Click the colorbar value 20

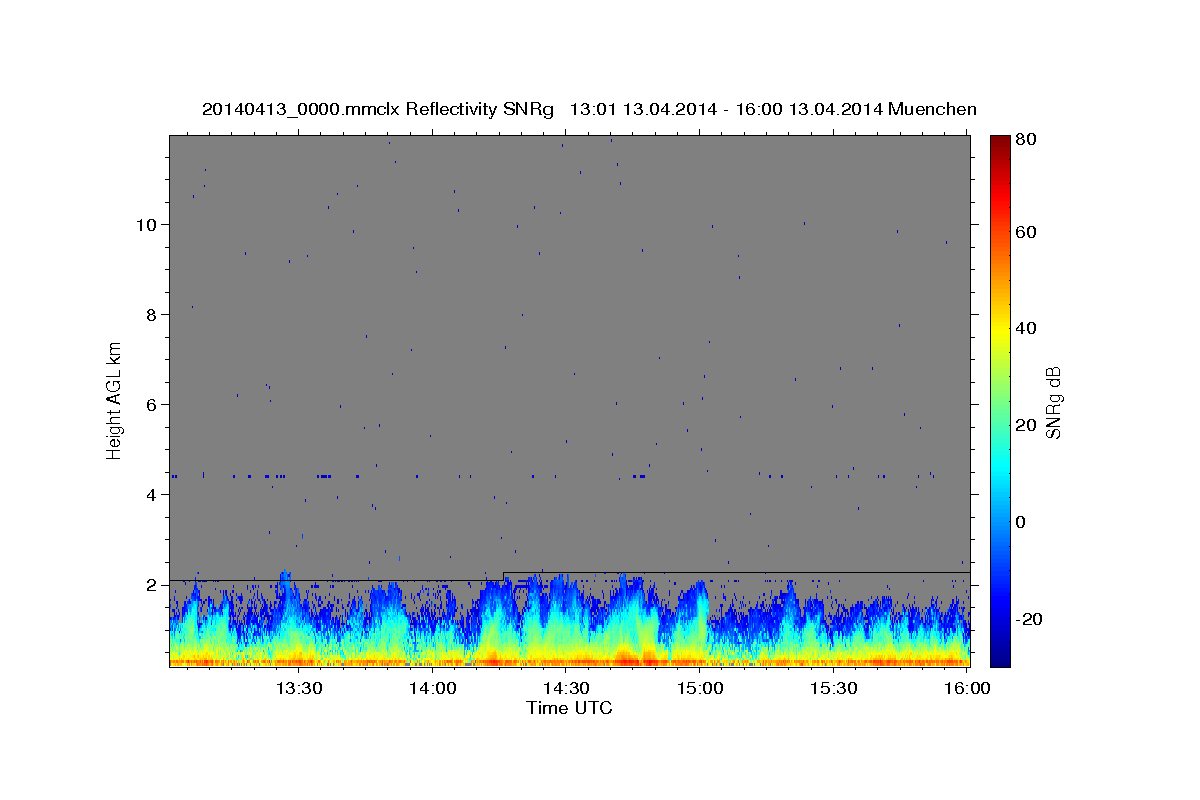[x=1026, y=425]
